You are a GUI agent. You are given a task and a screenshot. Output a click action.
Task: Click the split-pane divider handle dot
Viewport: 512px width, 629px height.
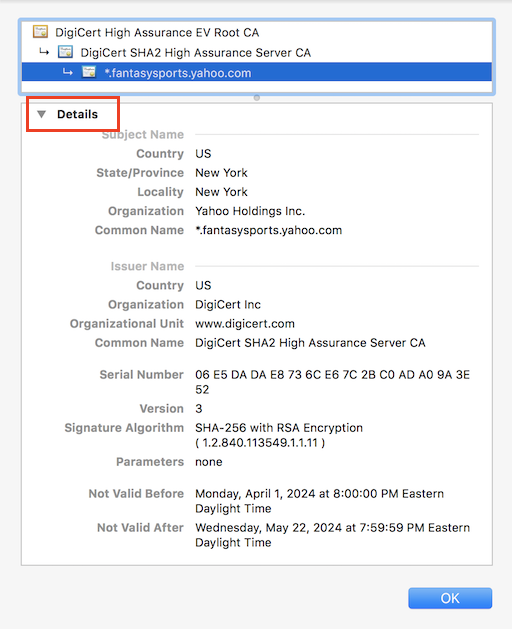(257, 97)
